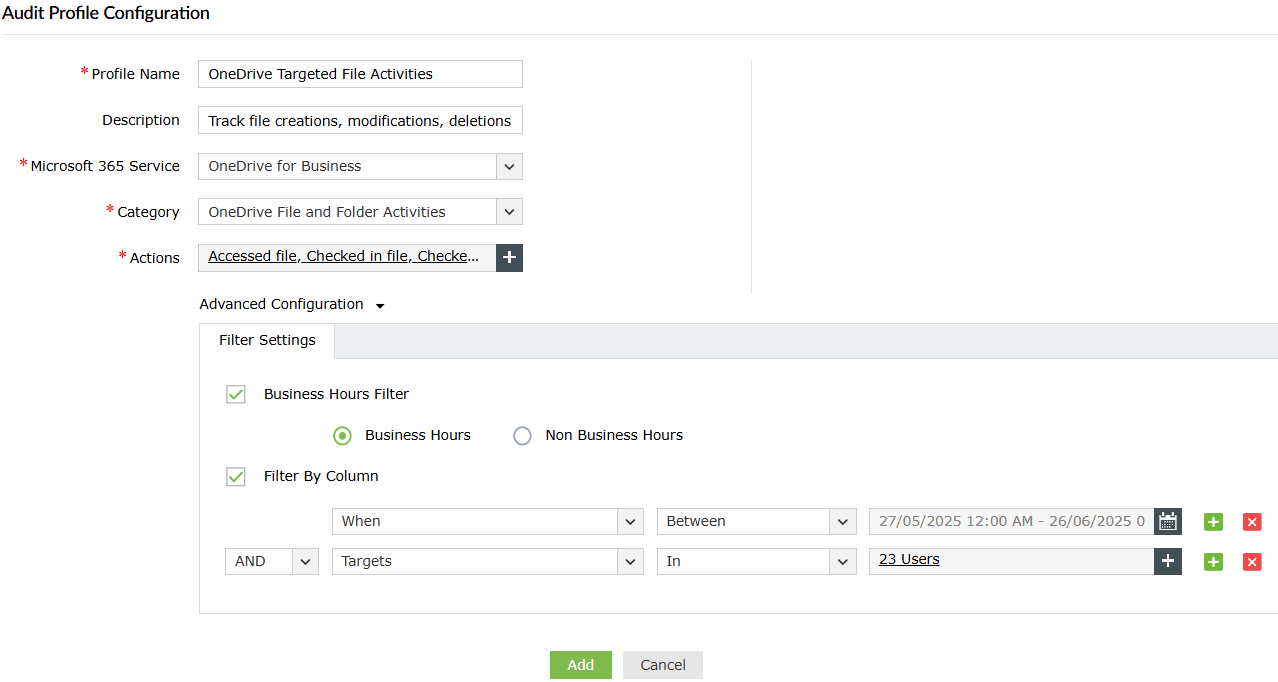Click red remove icon on When filter row
Image resolution: width=1278 pixels, height=682 pixels.
1251,522
